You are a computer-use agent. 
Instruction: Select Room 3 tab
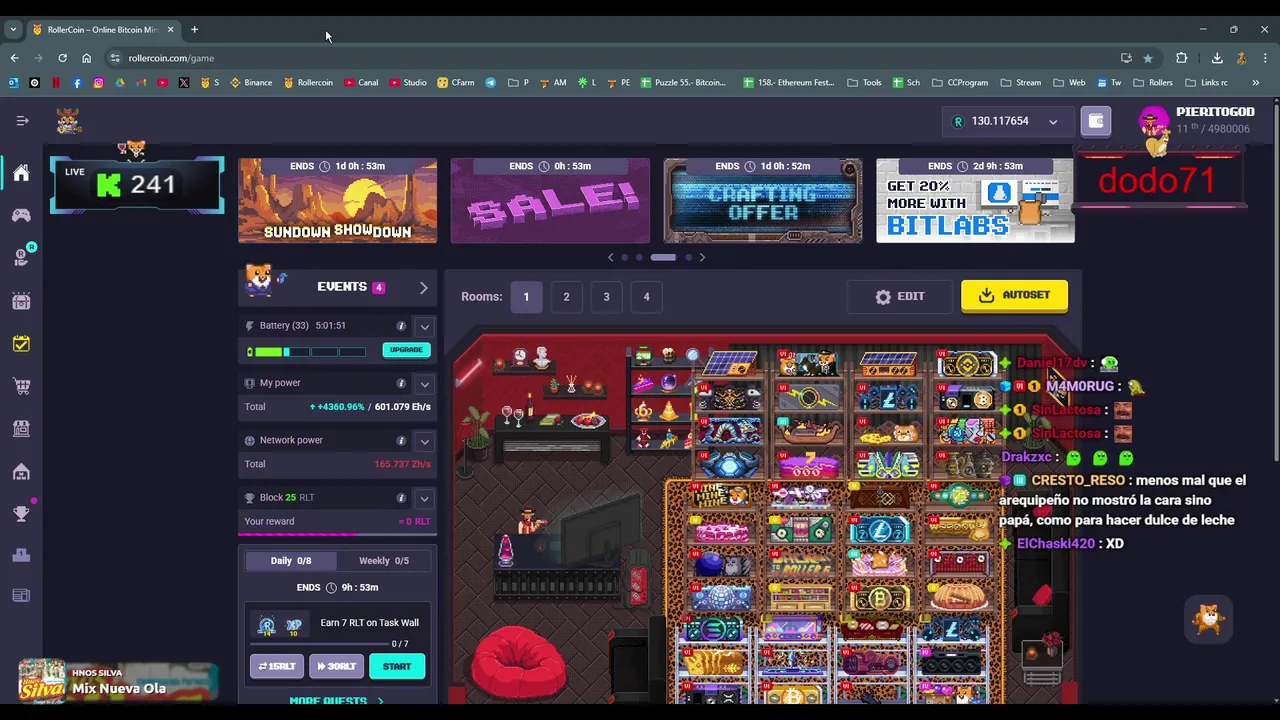606,297
